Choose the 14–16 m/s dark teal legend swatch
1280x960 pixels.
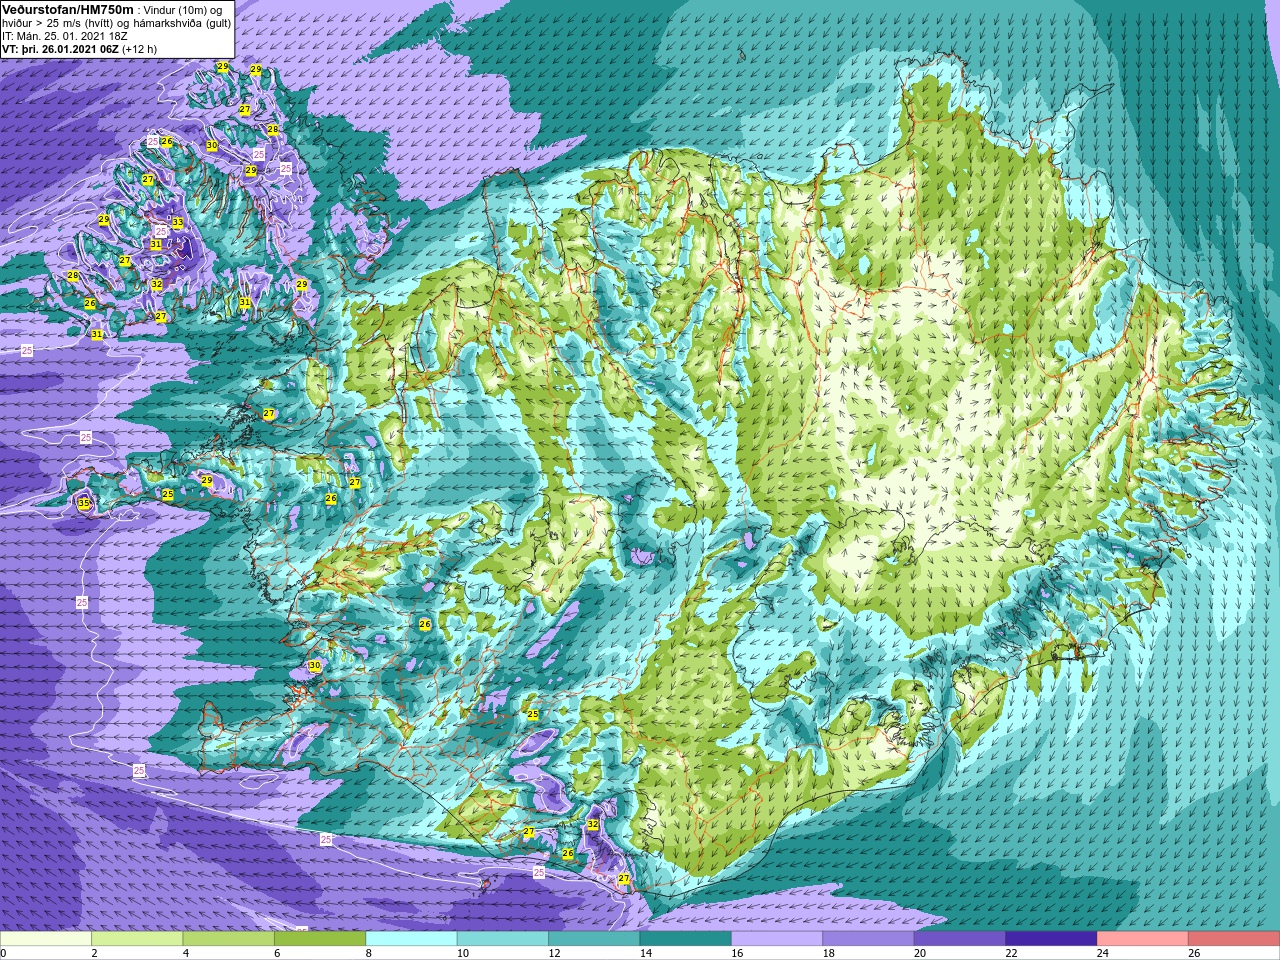click(x=685, y=939)
